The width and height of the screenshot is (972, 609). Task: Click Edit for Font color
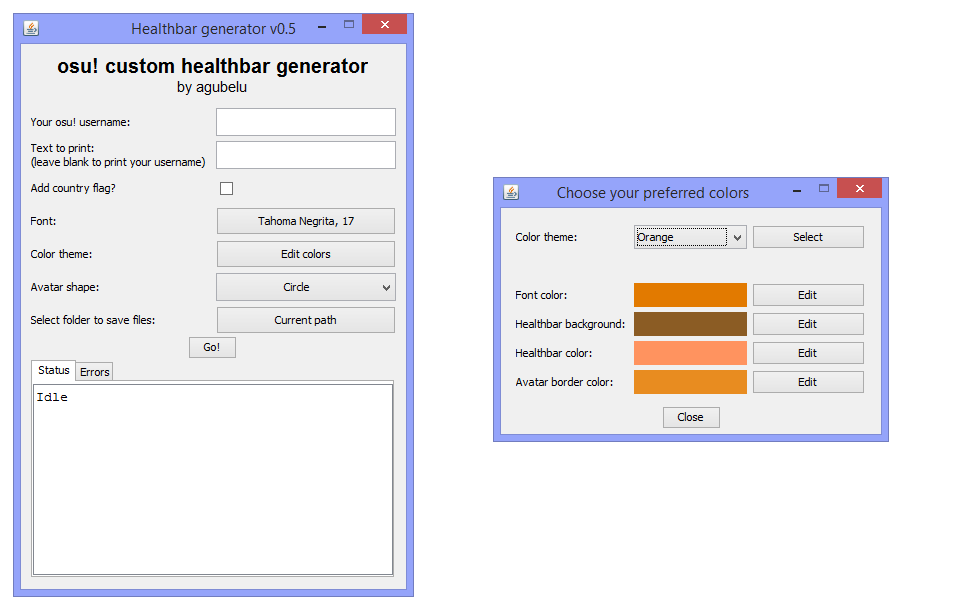point(808,295)
